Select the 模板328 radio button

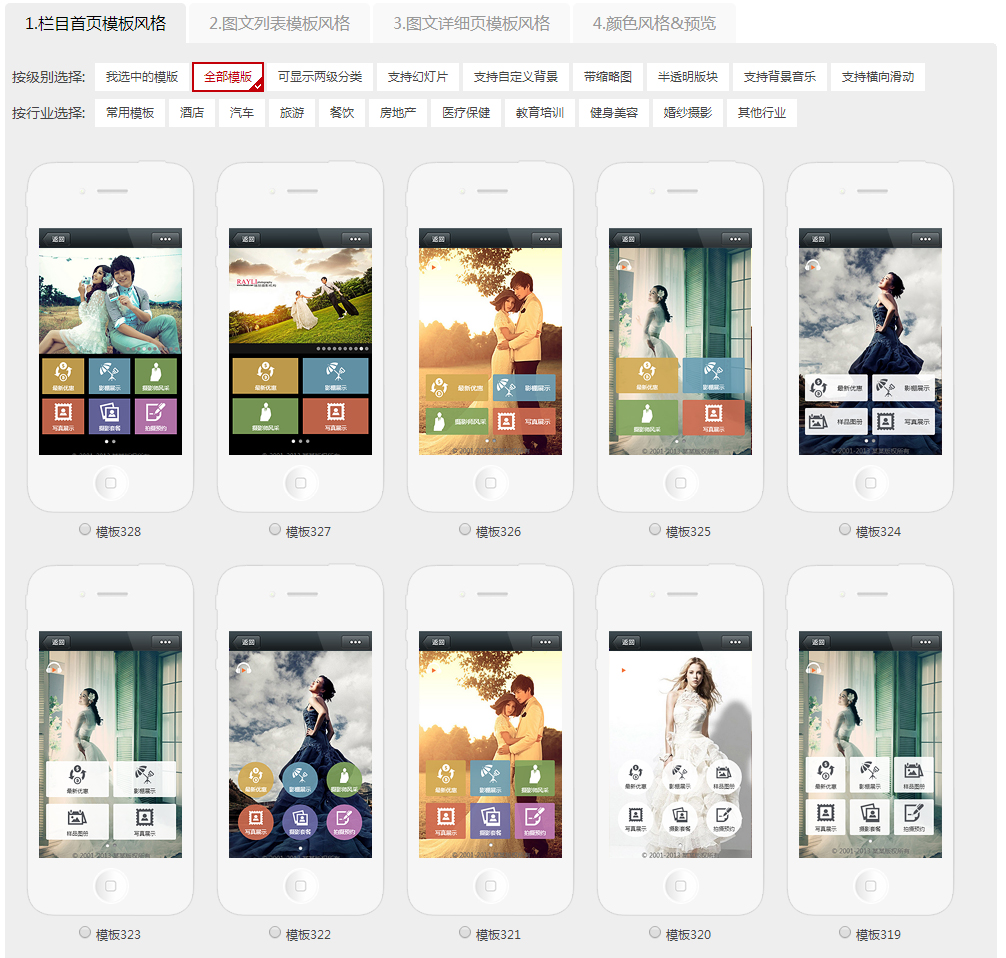pos(85,530)
